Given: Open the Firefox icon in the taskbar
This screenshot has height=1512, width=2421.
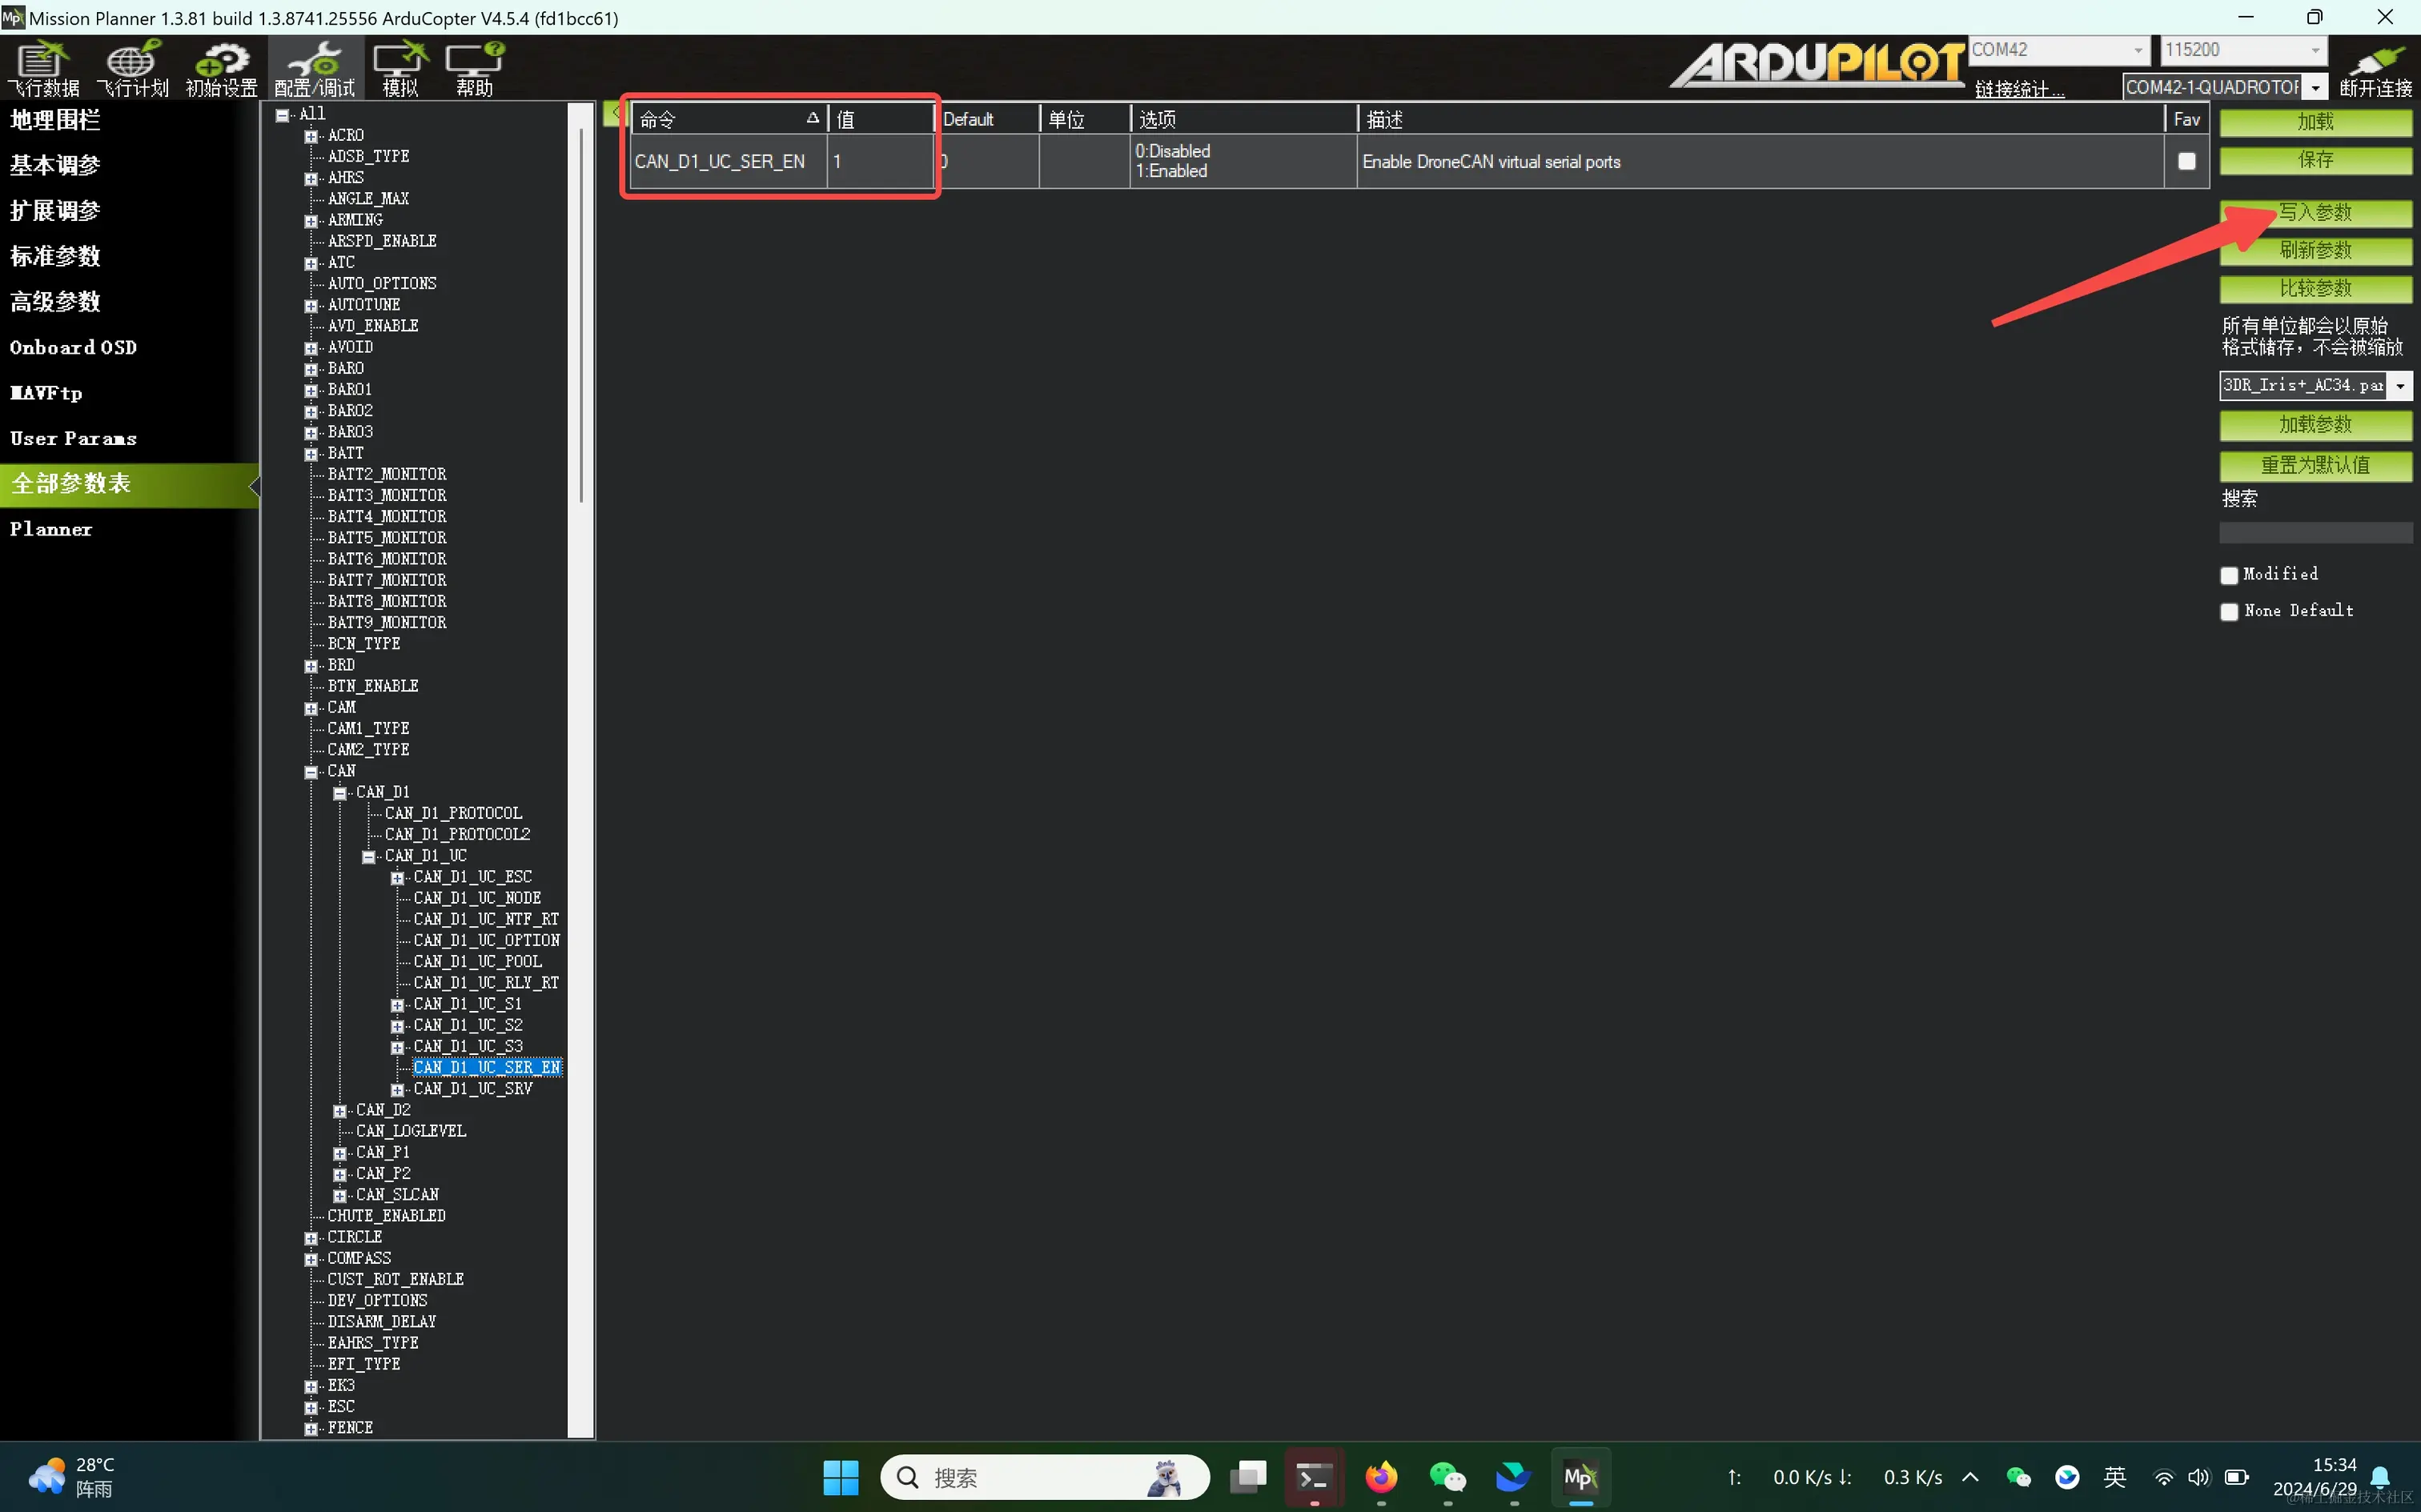Looking at the screenshot, I should point(1381,1476).
